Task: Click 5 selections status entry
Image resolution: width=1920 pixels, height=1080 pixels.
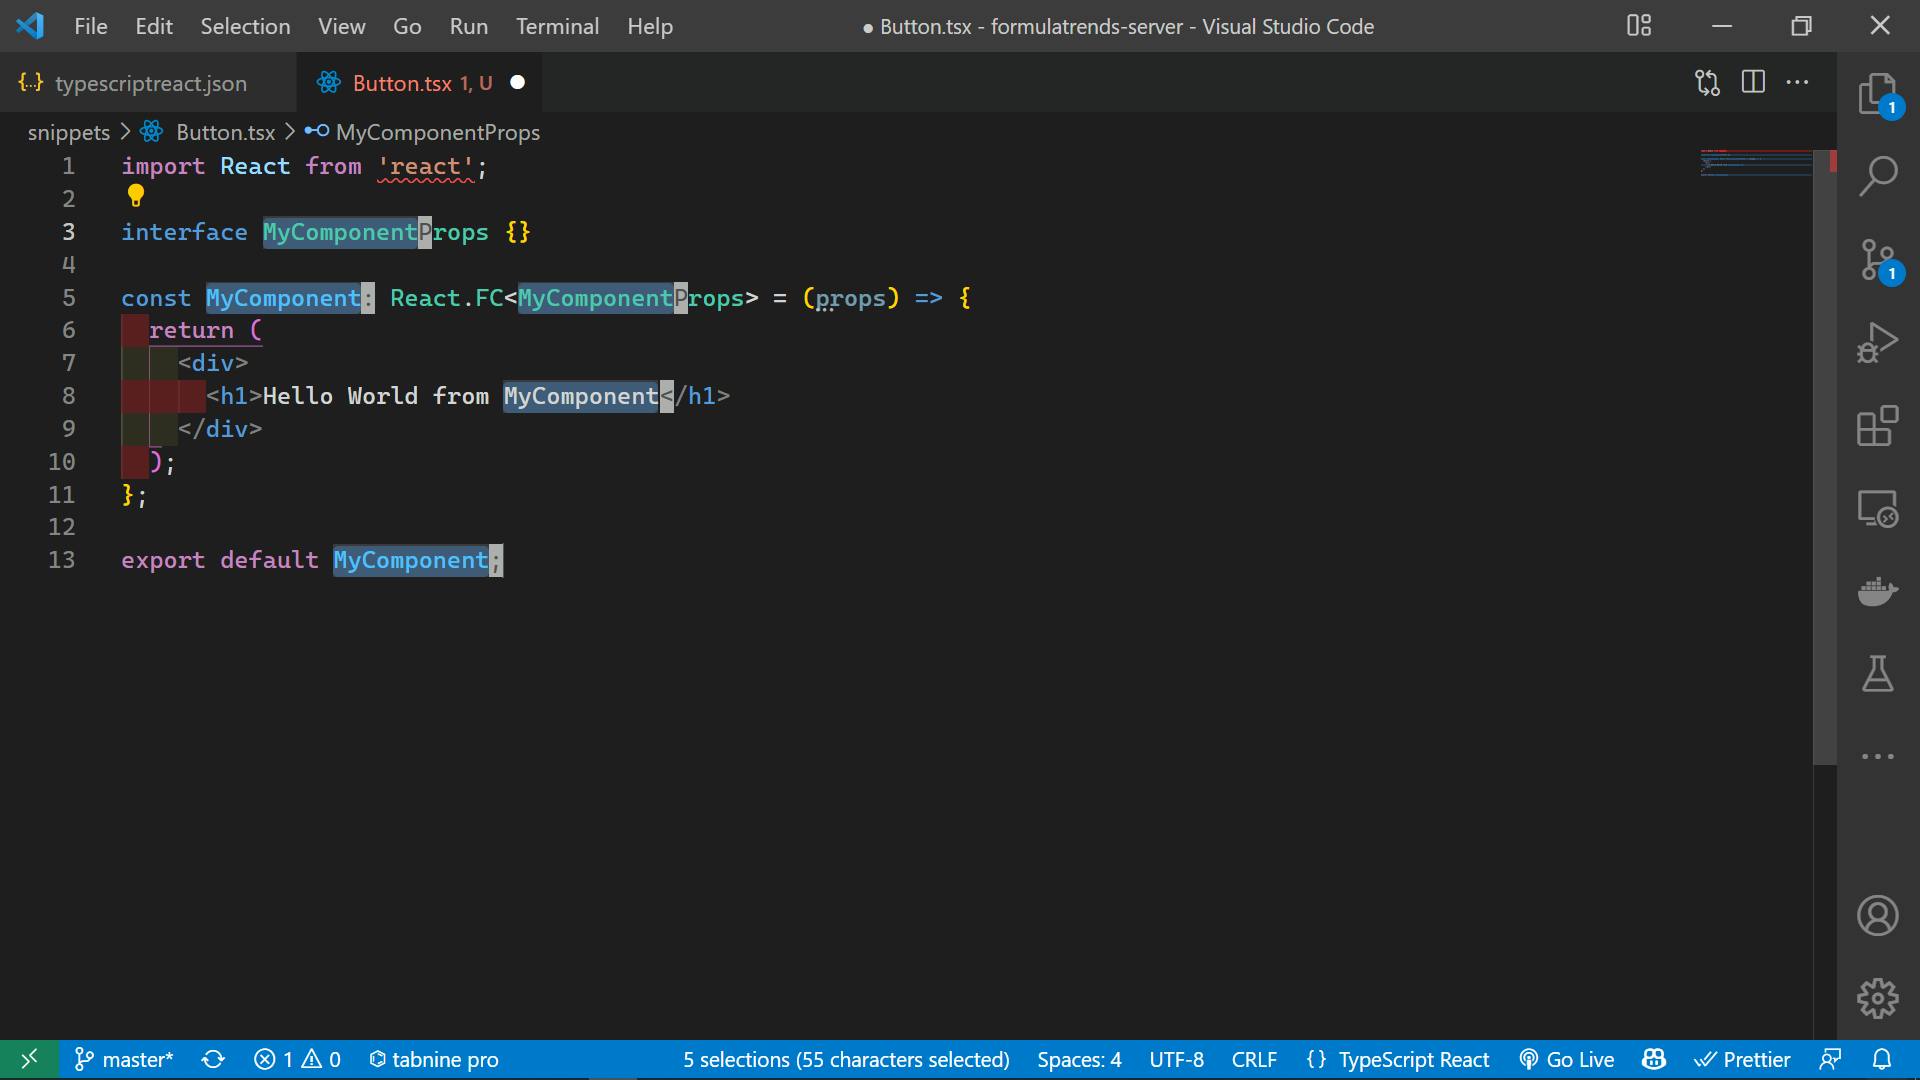Action: coord(846,1059)
